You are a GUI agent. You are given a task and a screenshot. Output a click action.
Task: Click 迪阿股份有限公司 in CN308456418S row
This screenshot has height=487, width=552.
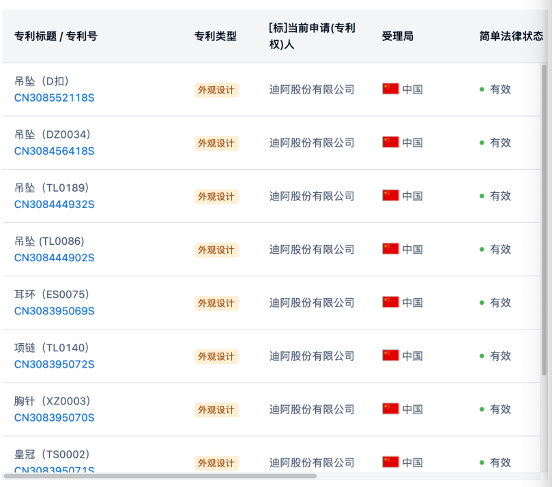[312, 143]
